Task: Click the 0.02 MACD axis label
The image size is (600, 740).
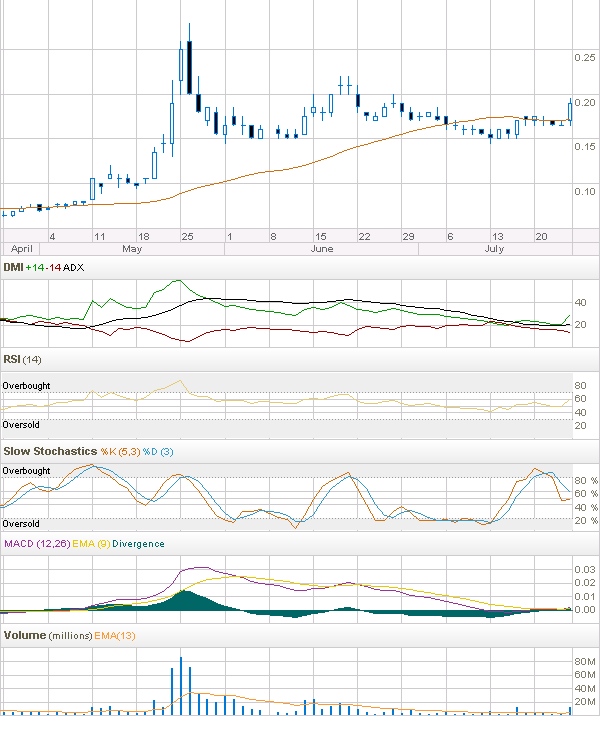Action: [x=585, y=583]
